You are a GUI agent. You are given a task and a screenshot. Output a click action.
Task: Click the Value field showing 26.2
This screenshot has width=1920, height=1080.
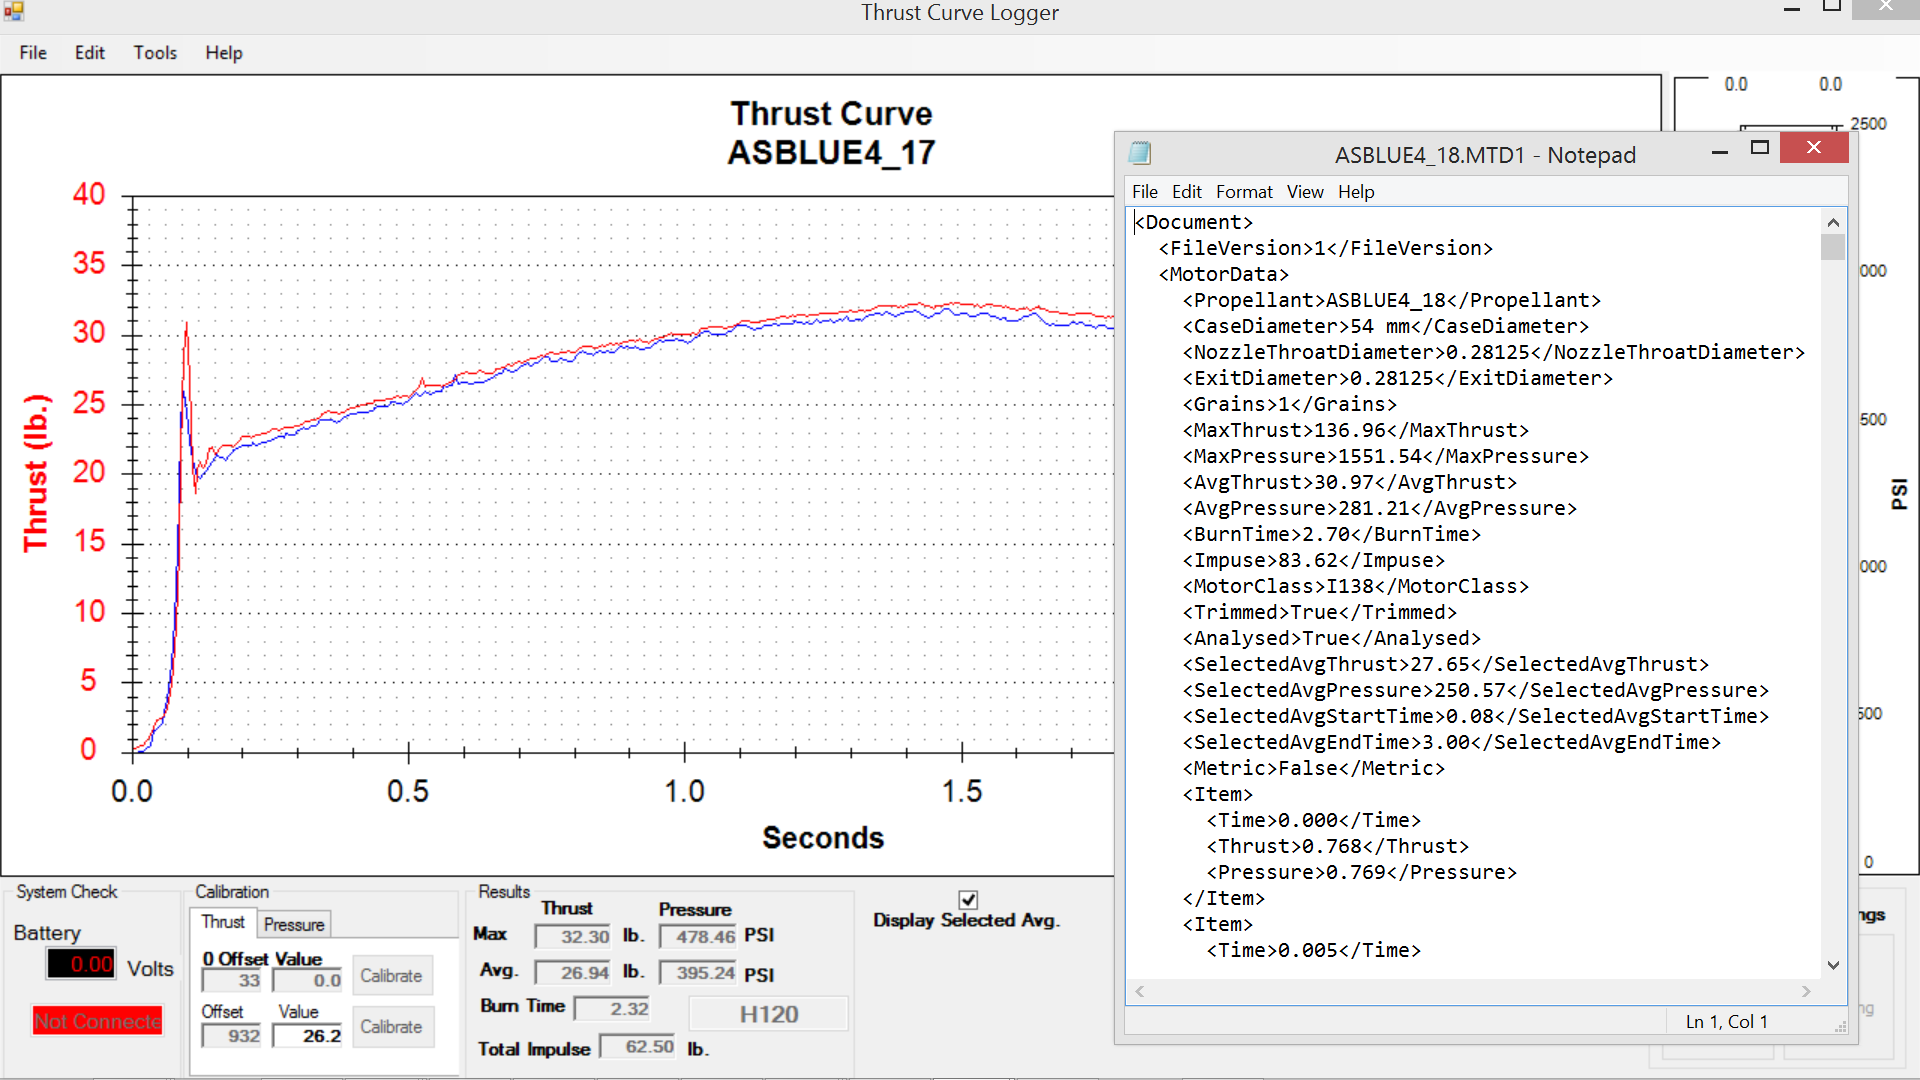point(308,1036)
